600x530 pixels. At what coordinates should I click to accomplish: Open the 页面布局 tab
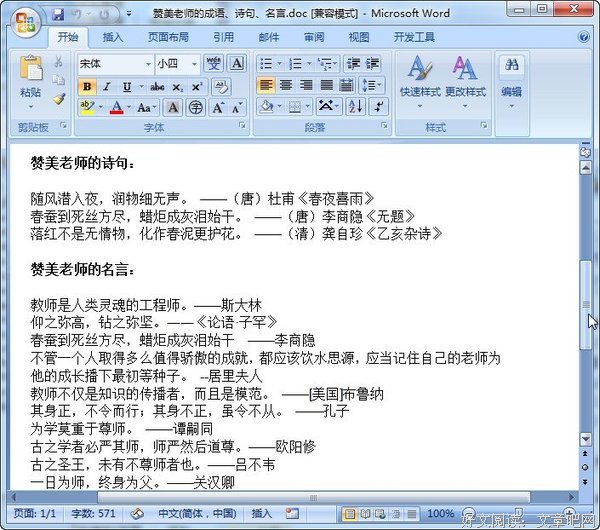point(168,37)
